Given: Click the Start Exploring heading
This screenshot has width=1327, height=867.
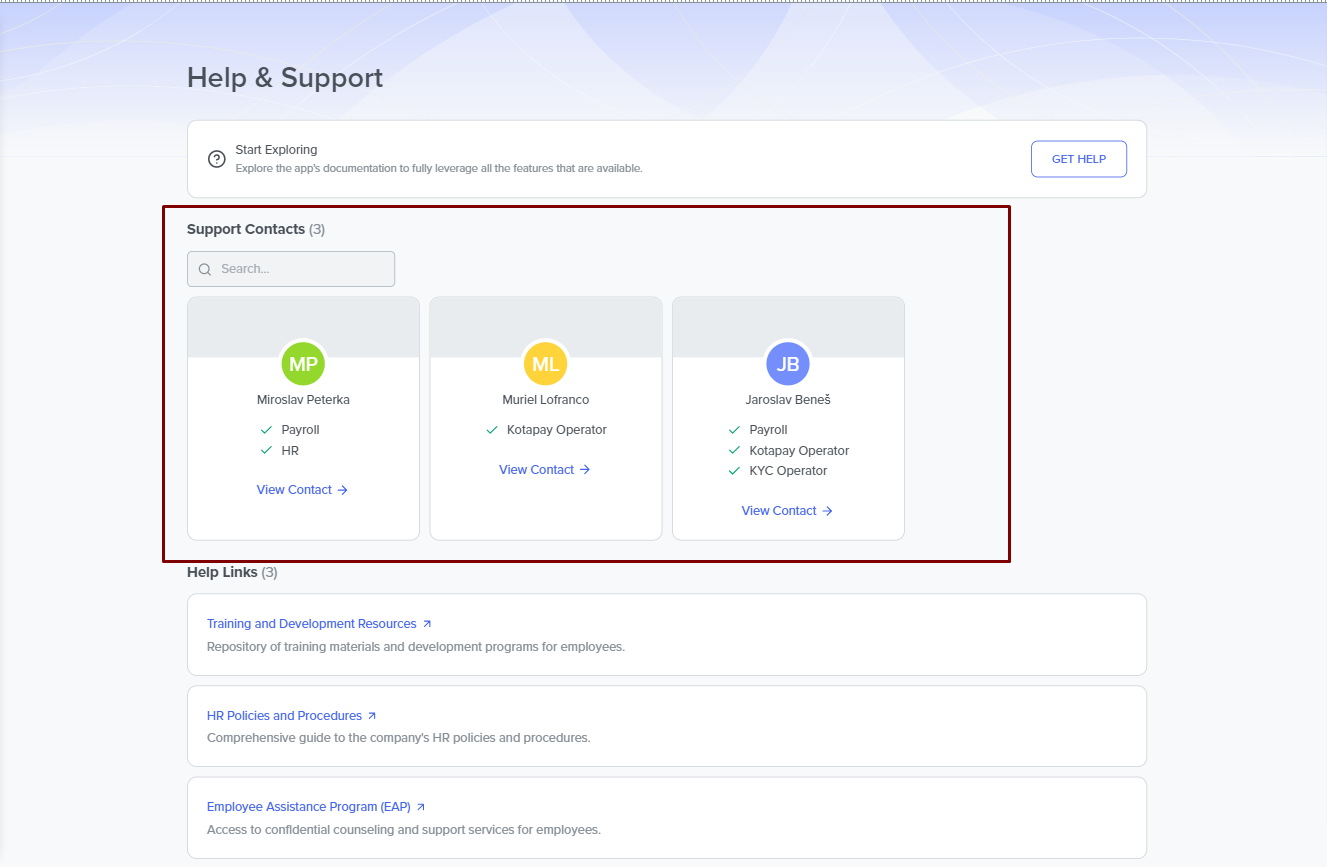Looking at the screenshot, I should point(276,150).
